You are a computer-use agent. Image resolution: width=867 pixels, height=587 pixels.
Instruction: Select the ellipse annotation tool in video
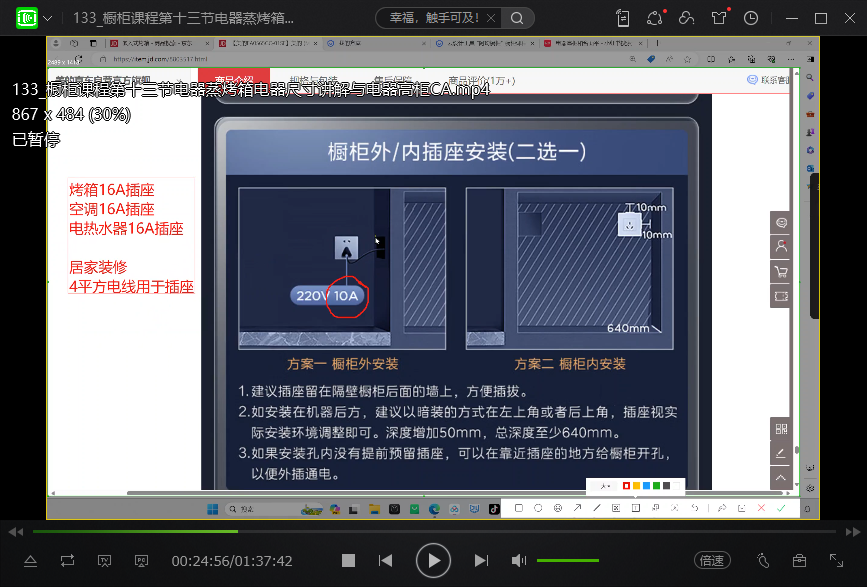(538, 508)
